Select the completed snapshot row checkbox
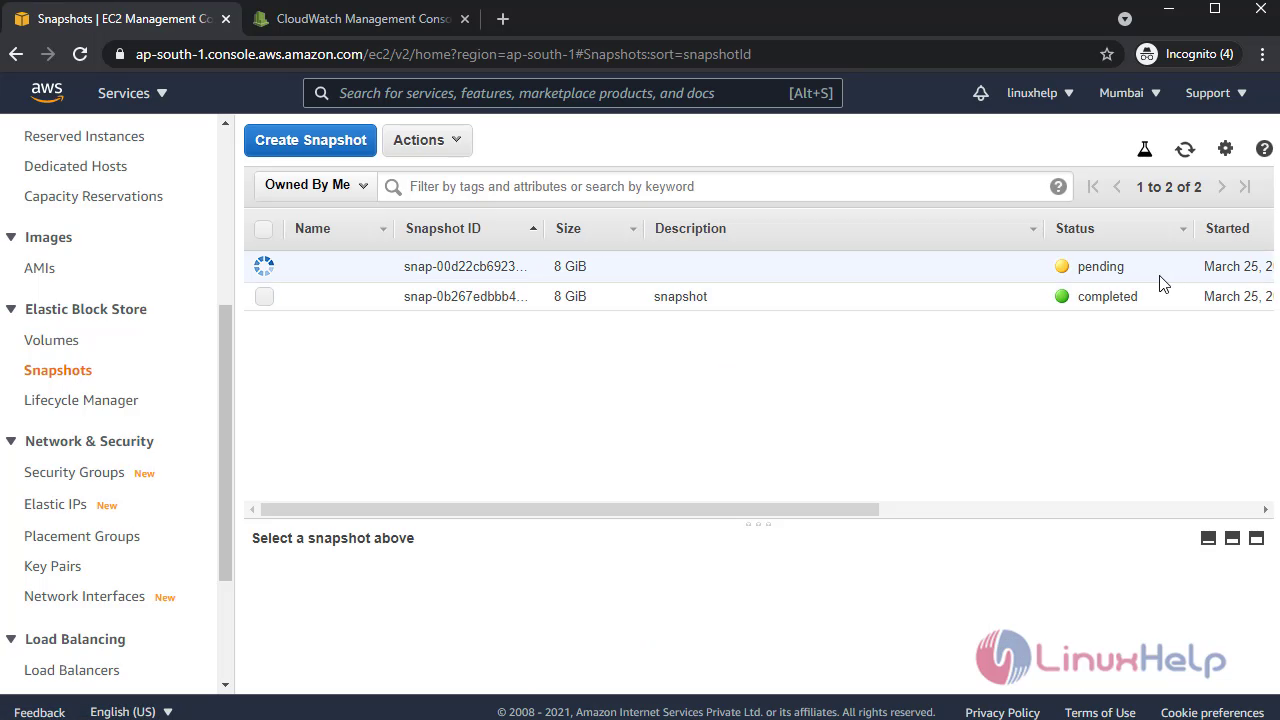Image resolution: width=1280 pixels, height=720 pixels. point(264,296)
